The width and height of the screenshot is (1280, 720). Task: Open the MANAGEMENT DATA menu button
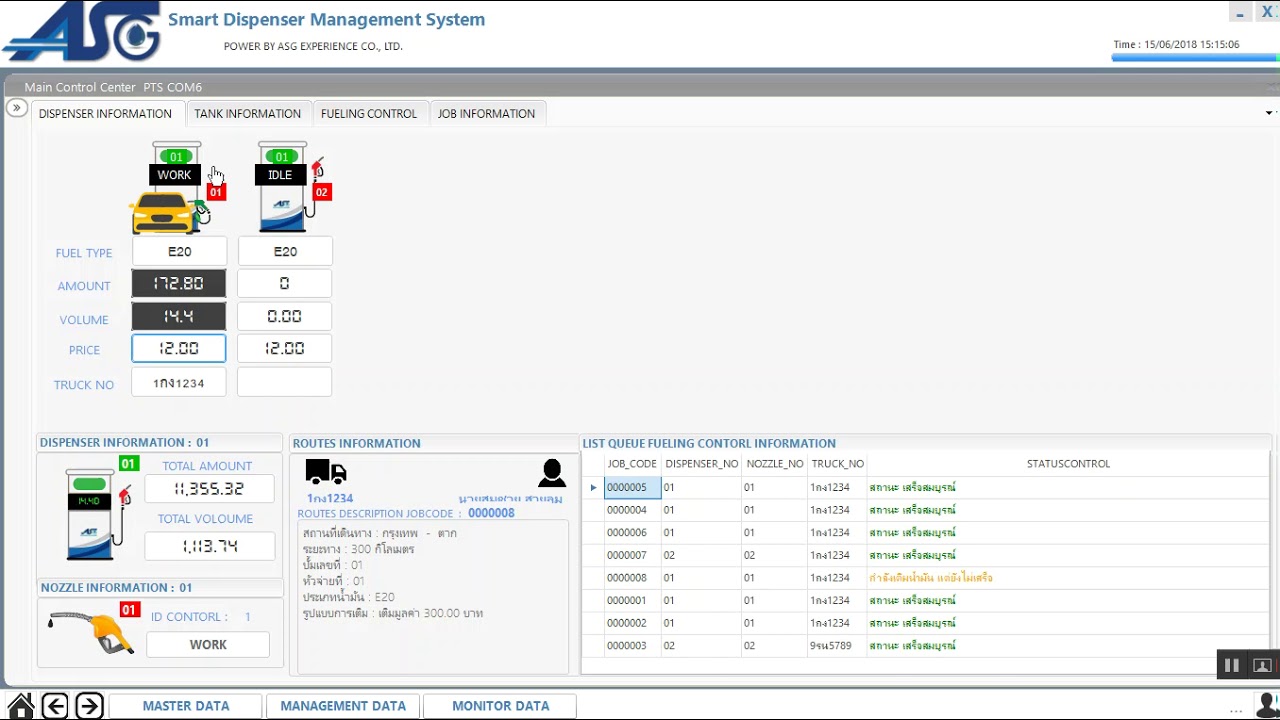coord(343,706)
